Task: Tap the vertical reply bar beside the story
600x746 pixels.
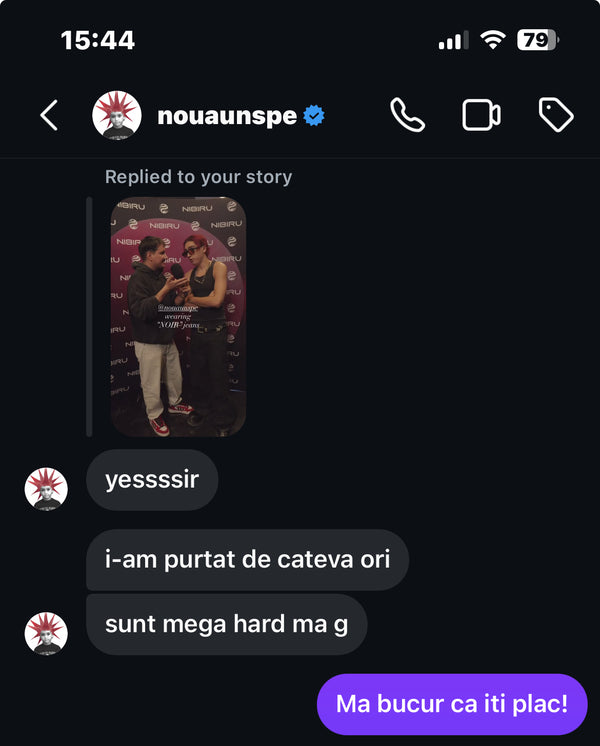Action: 89,317
